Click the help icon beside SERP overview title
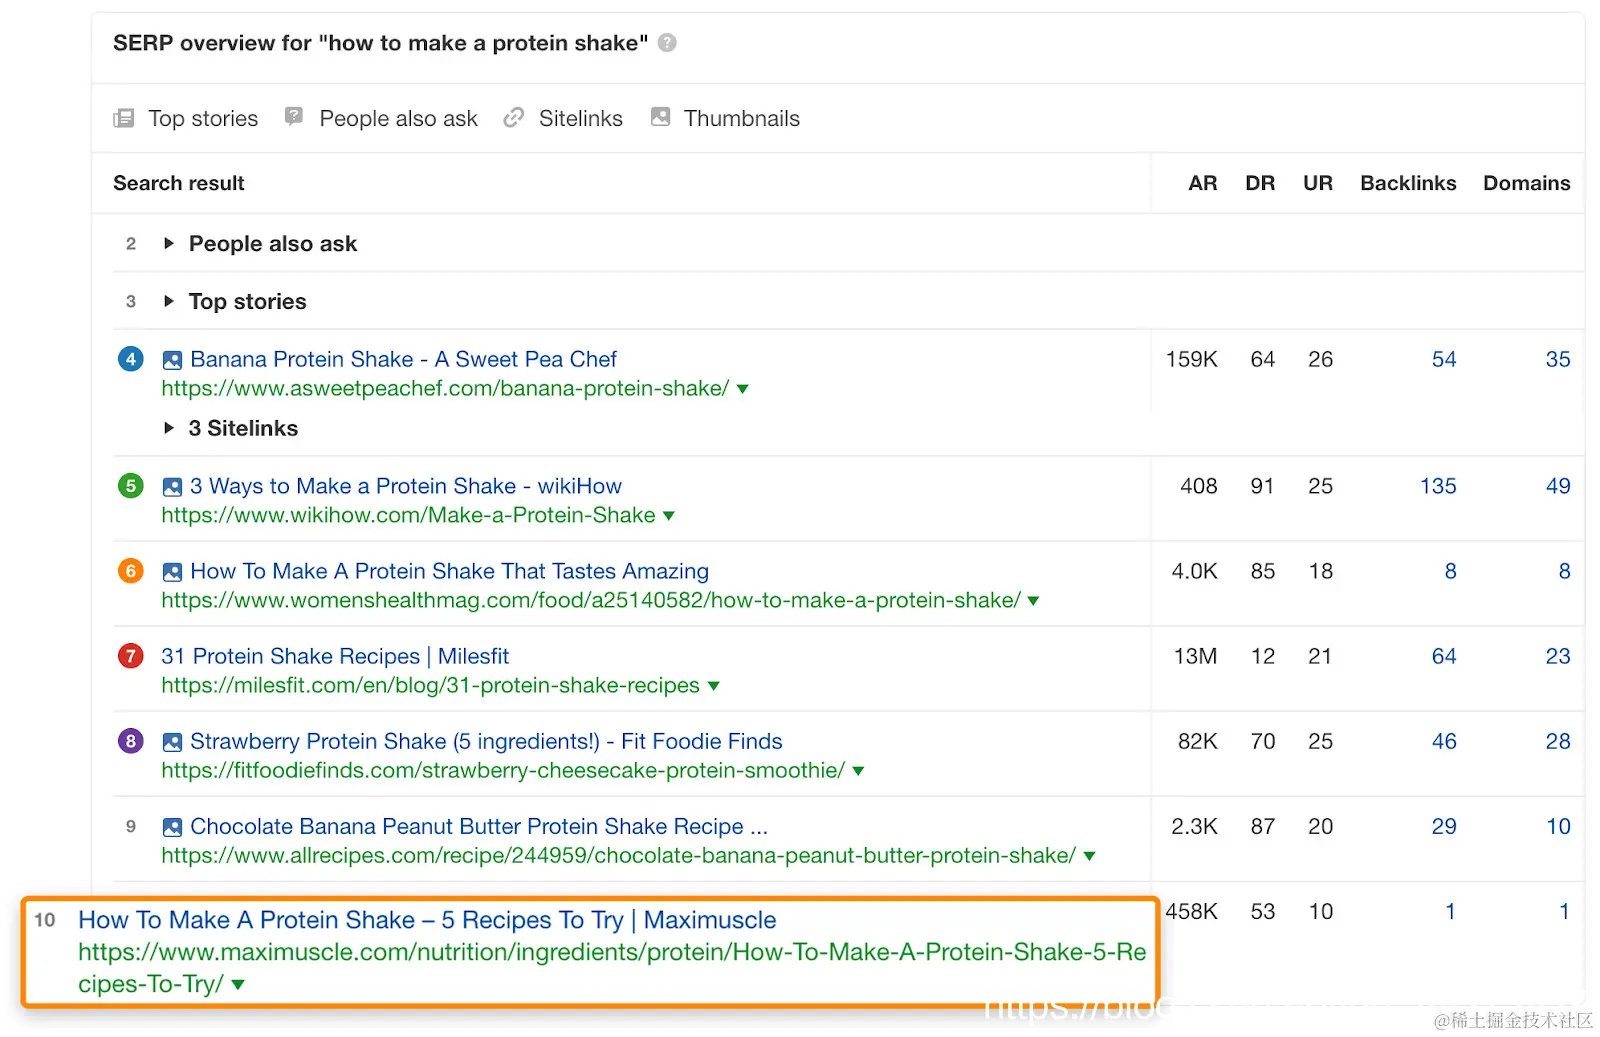The width and height of the screenshot is (1600, 1037). point(667,43)
